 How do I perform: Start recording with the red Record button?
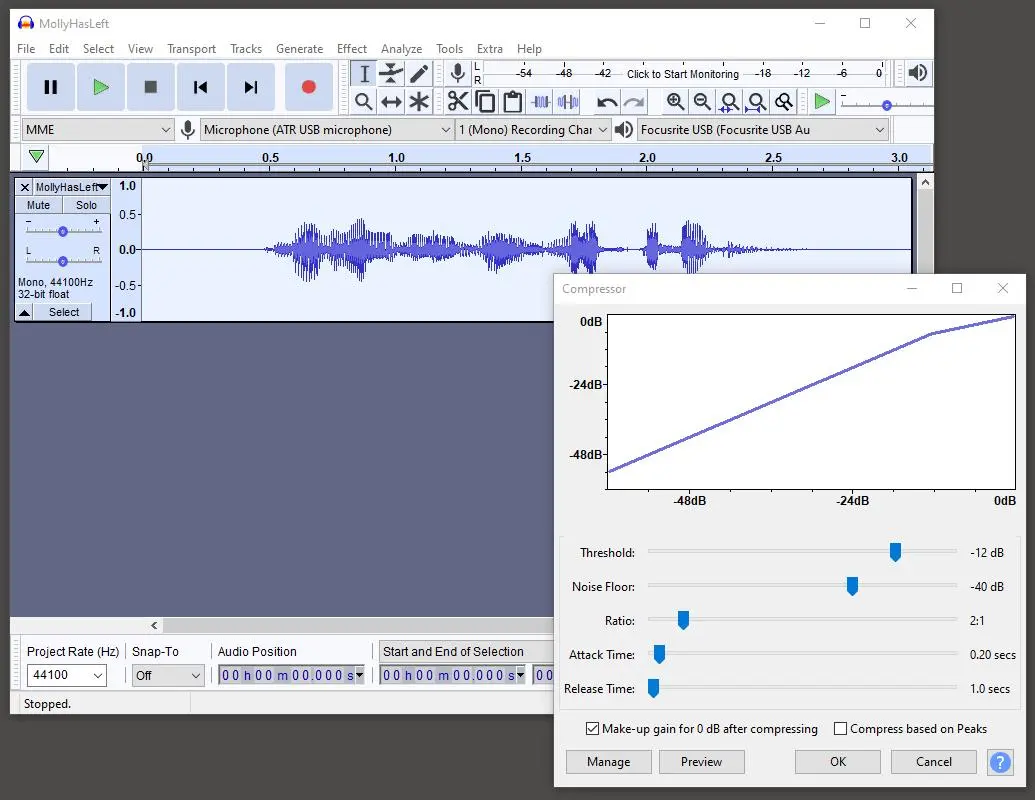point(308,87)
